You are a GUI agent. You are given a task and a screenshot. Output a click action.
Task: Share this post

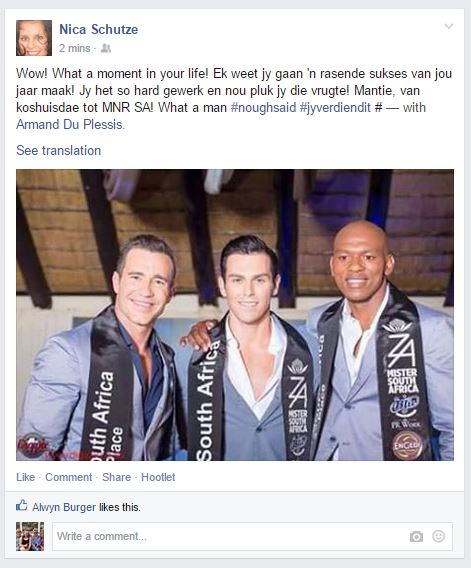pyautogui.click(x=116, y=477)
